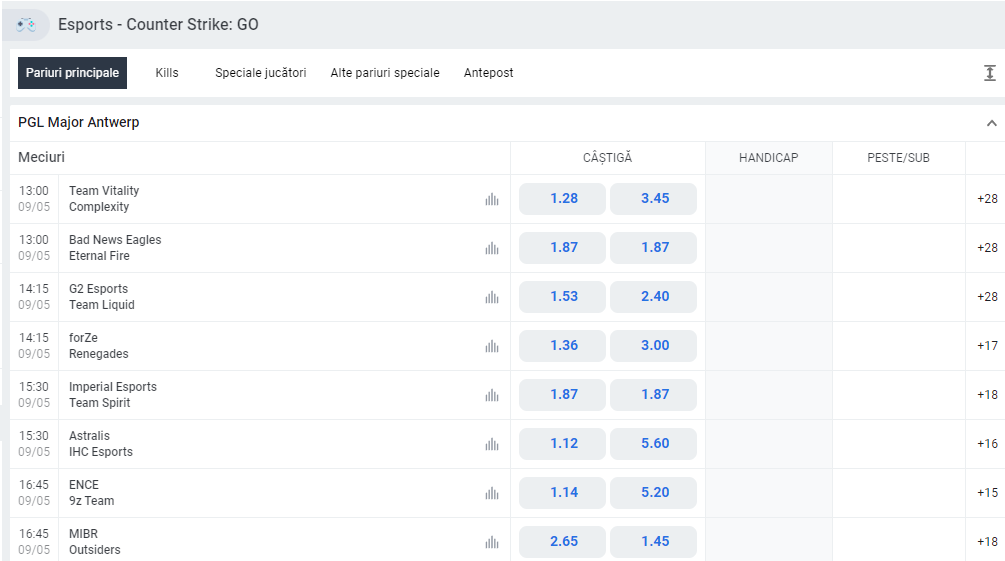1005x561 pixels.
Task: Expand +16 more bets for Astralis match
Action: pyautogui.click(x=987, y=444)
